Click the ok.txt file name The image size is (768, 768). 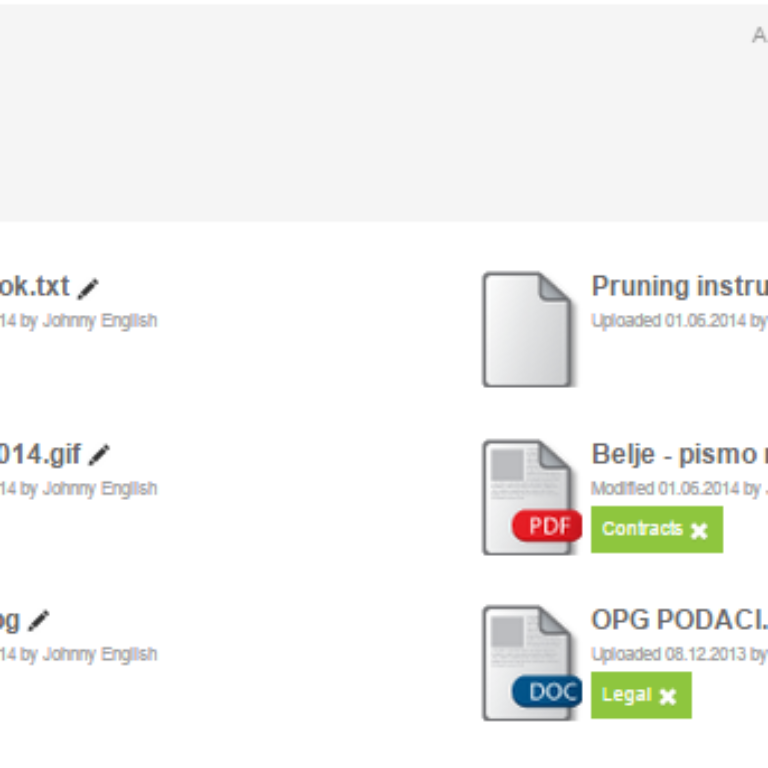point(35,286)
